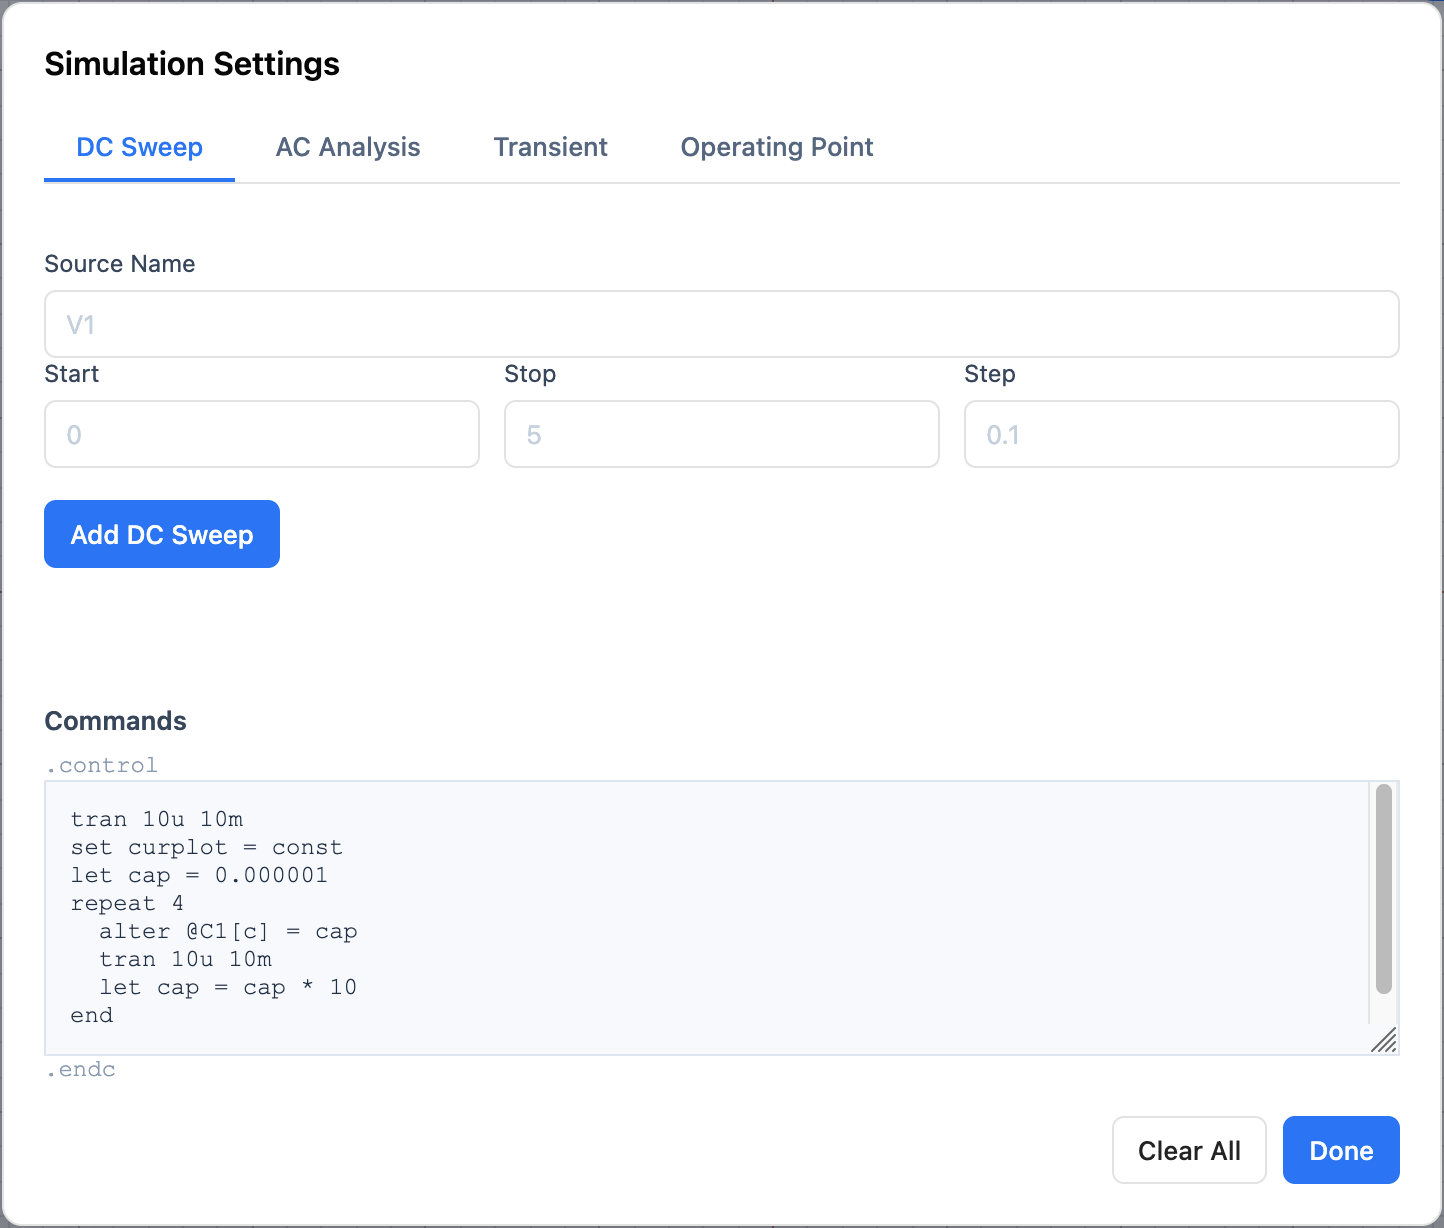This screenshot has width=1444, height=1228.
Task: Grab the textarea resize handle corner
Action: click(1385, 1041)
